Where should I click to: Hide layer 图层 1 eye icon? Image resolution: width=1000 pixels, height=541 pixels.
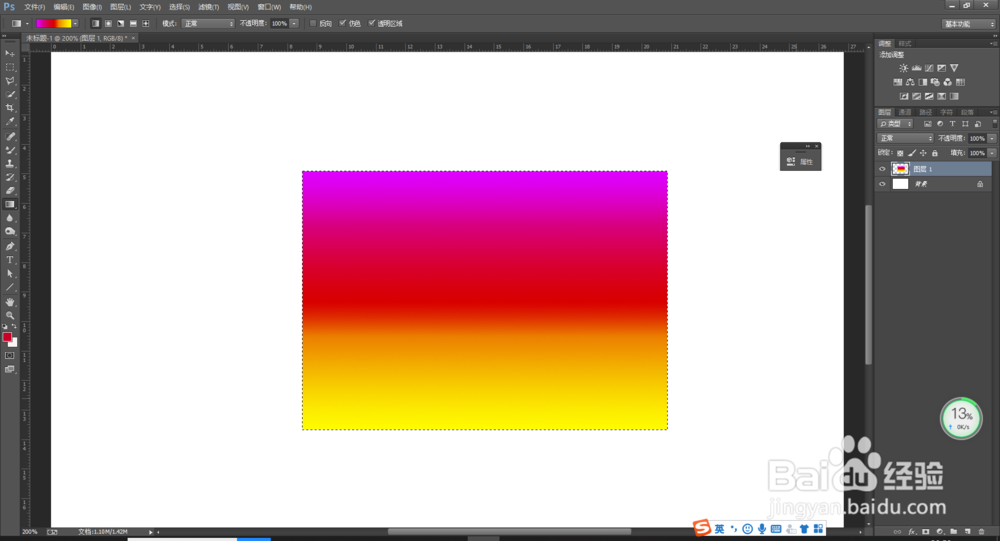tap(883, 169)
